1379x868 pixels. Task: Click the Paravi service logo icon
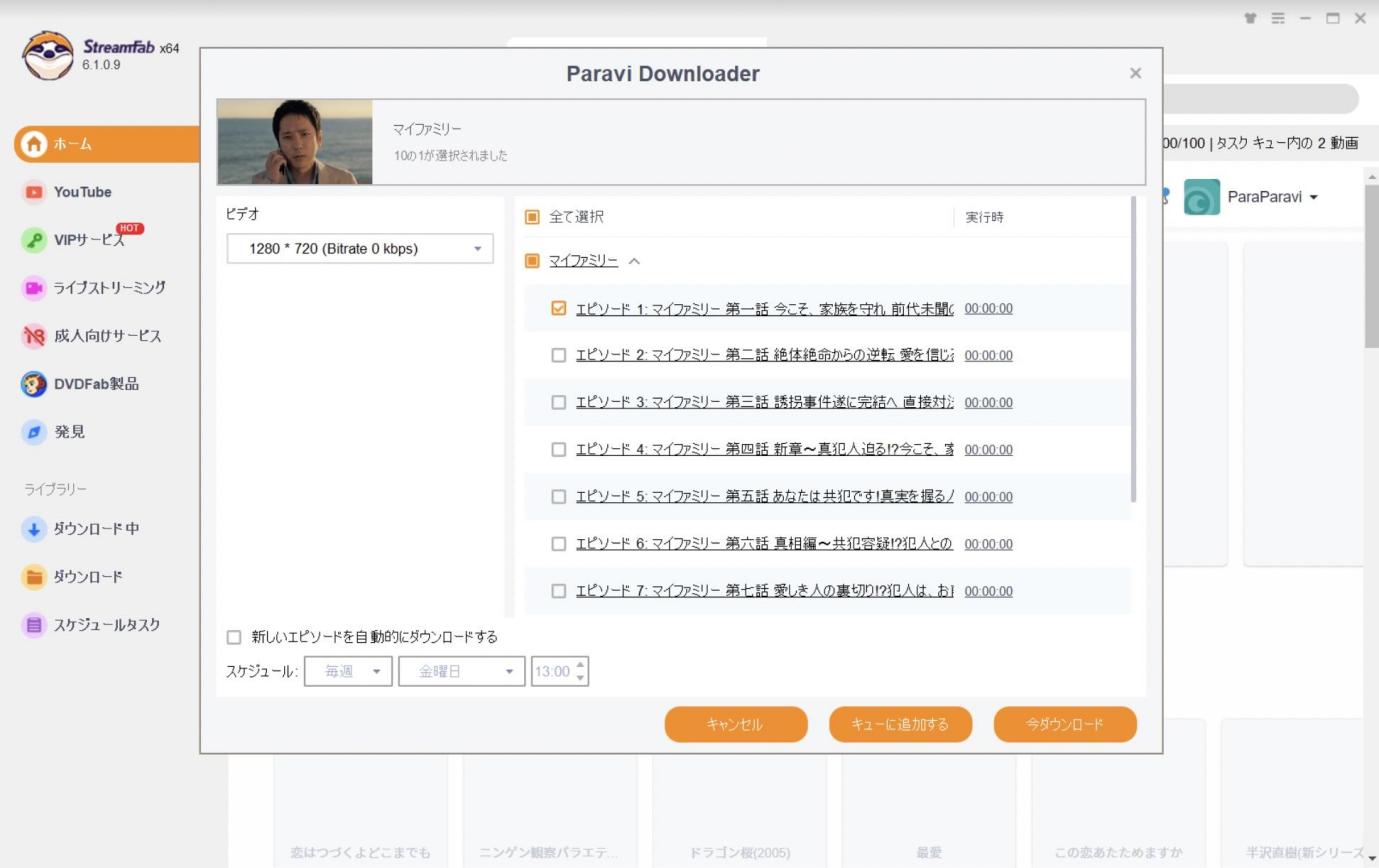(x=1202, y=197)
